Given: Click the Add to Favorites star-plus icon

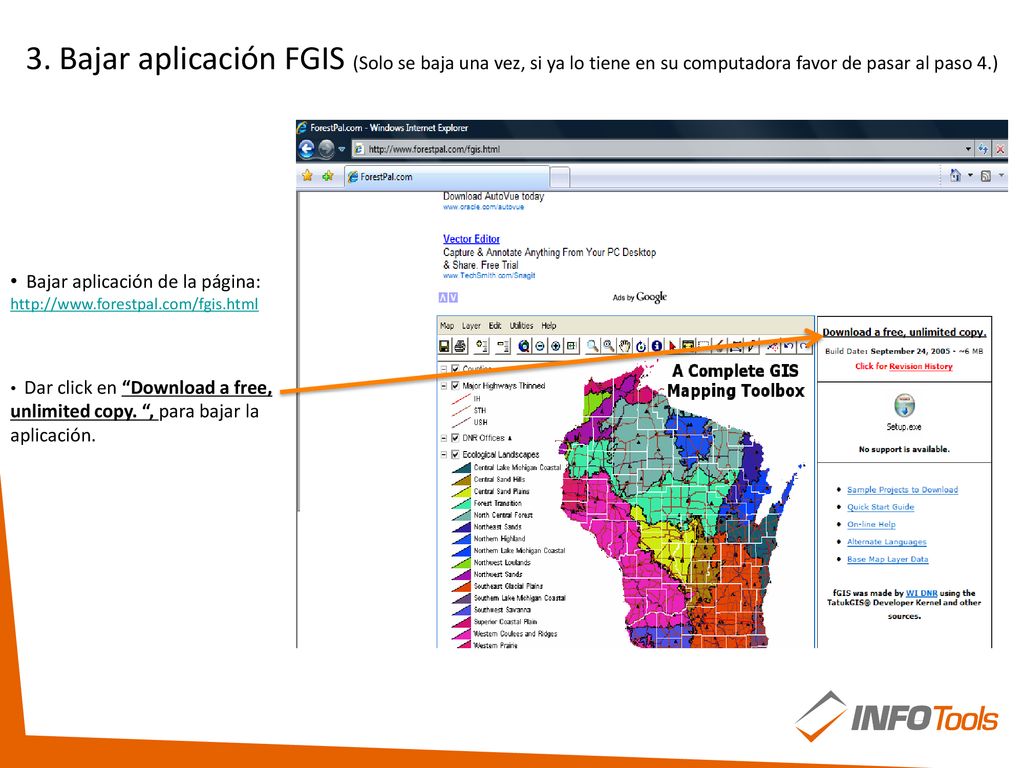Looking at the screenshot, I should [328, 176].
